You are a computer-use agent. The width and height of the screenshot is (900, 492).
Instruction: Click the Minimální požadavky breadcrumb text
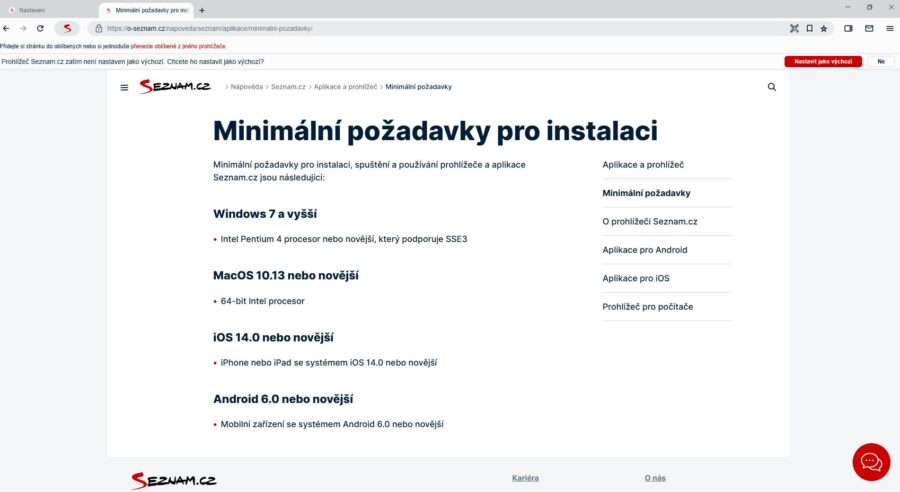click(418, 87)
